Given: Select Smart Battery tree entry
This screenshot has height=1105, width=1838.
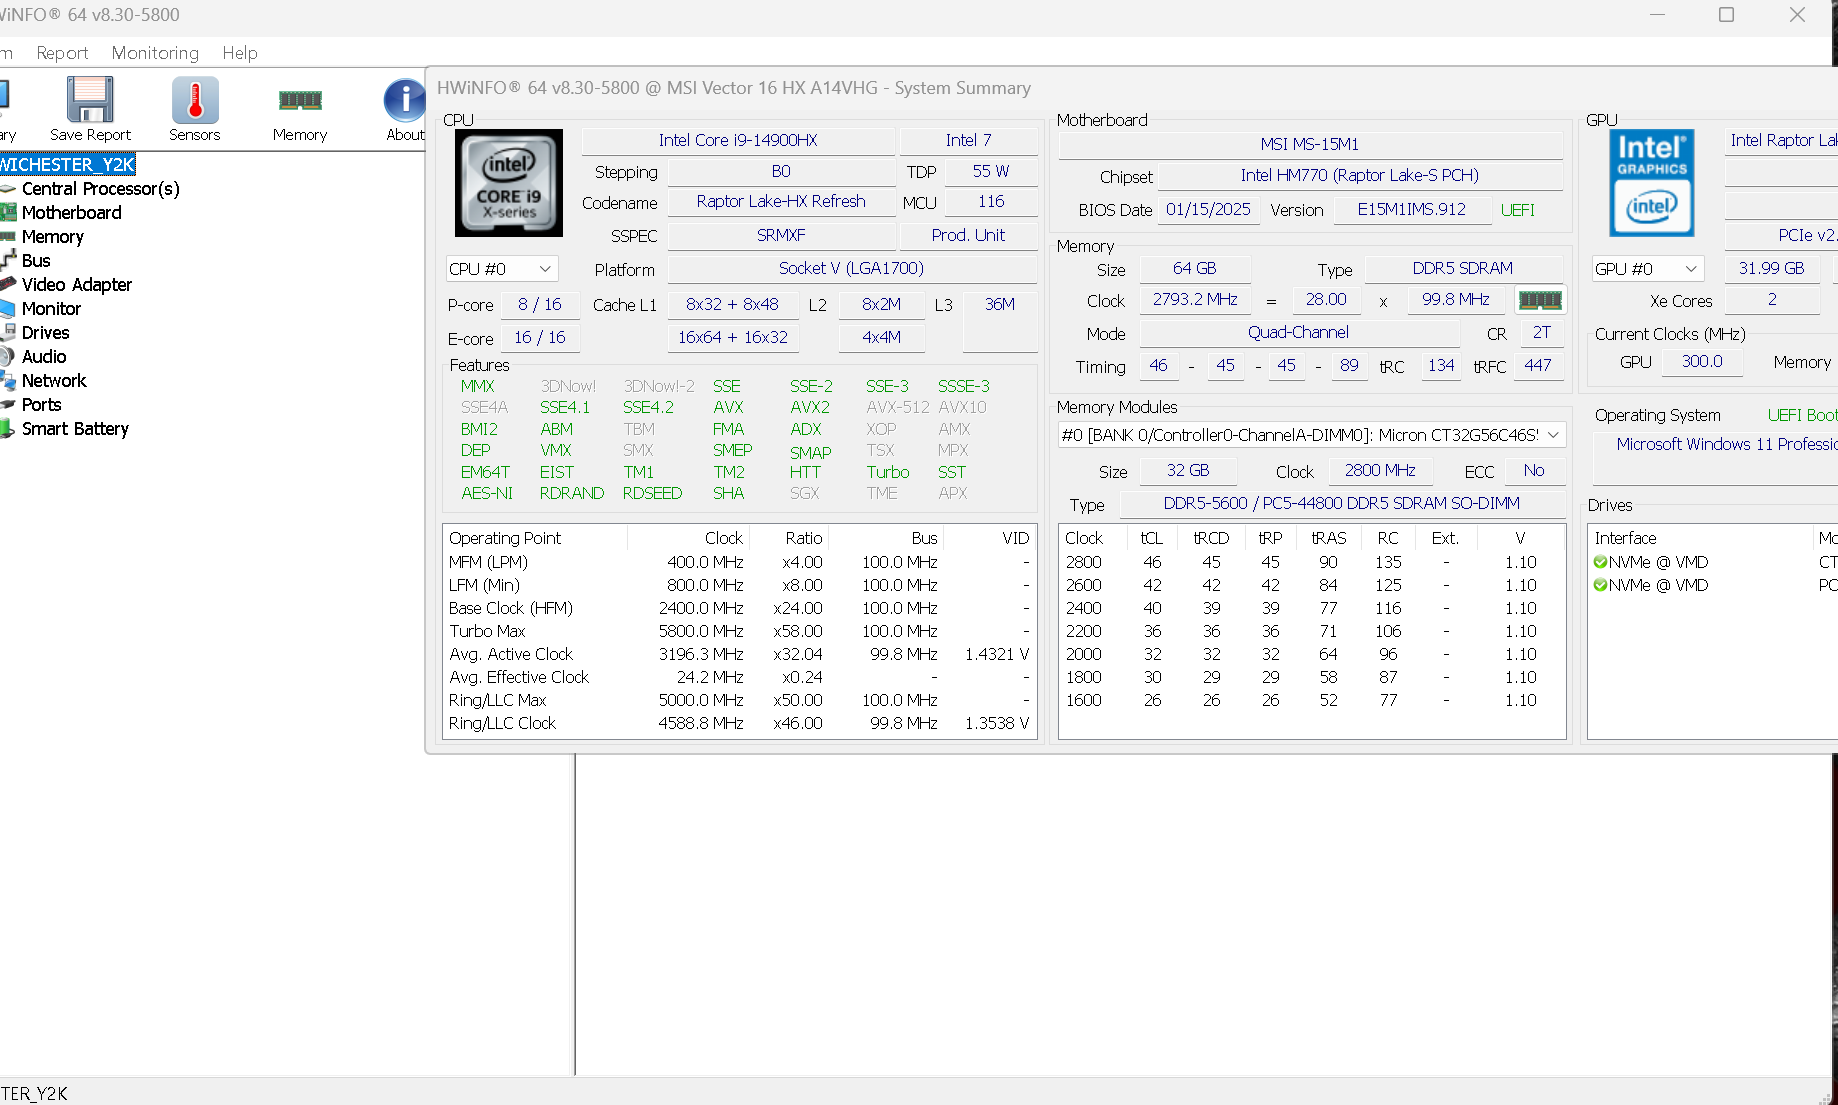Looking at the screenshot, I should coord(75,429).
